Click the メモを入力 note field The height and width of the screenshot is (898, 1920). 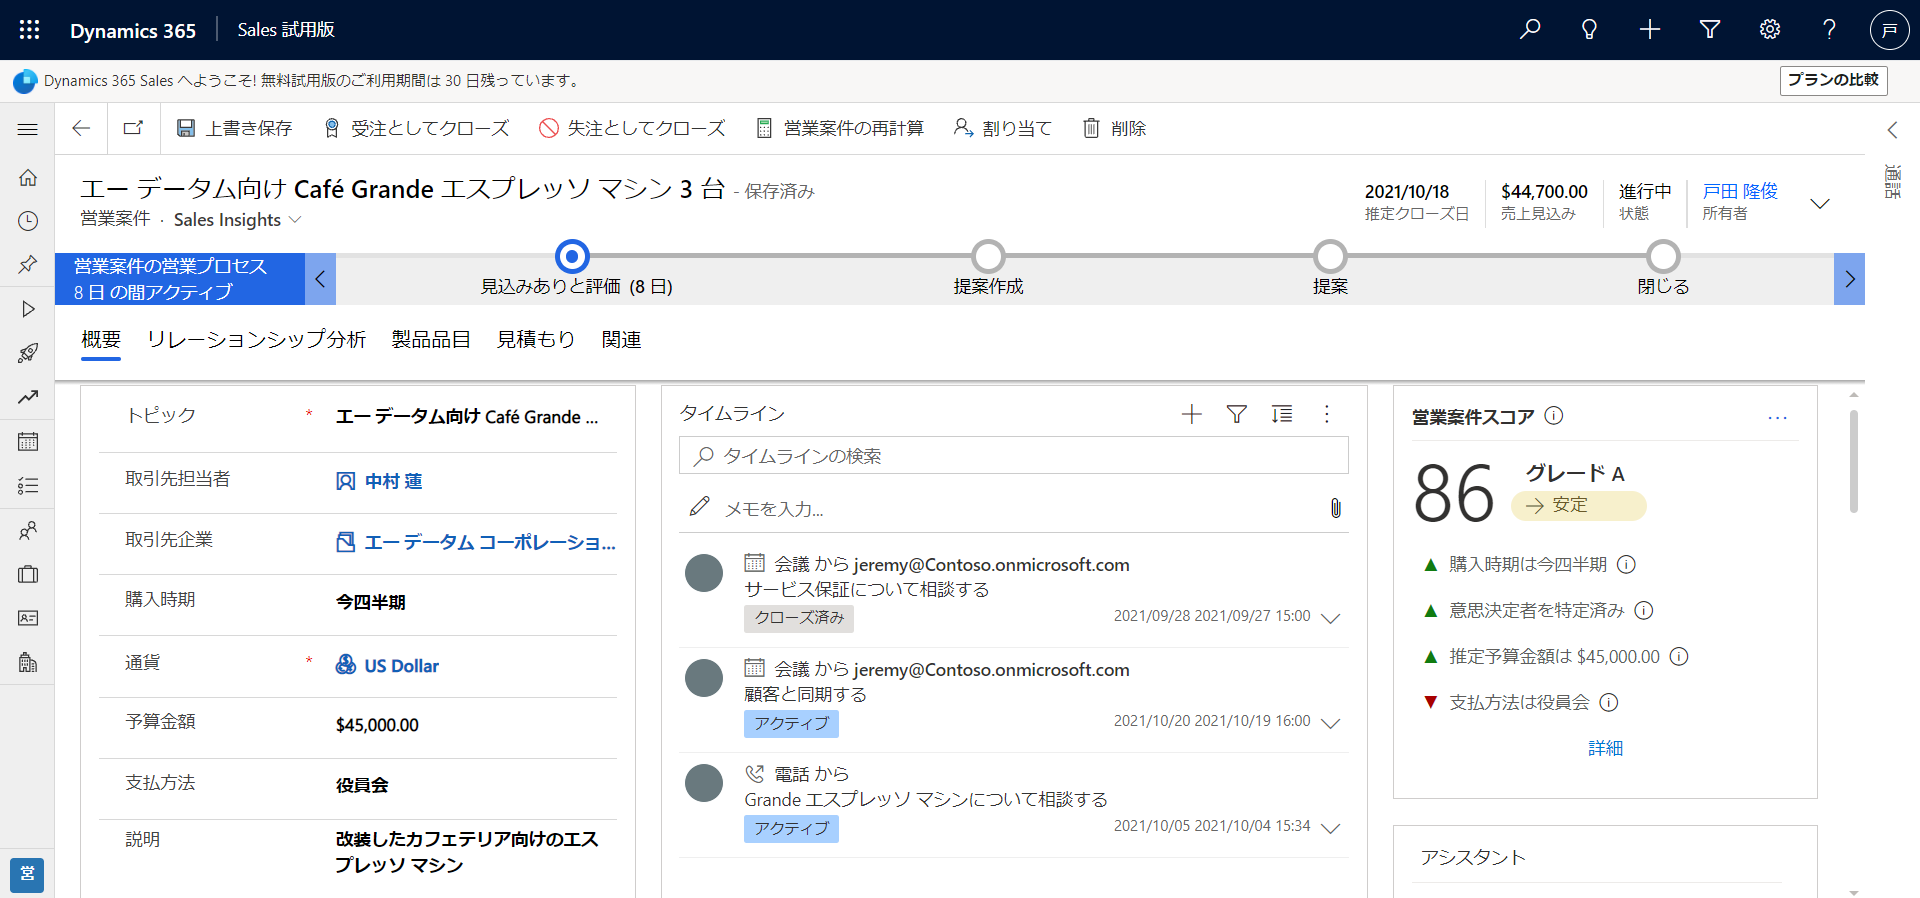(1014, 508)
